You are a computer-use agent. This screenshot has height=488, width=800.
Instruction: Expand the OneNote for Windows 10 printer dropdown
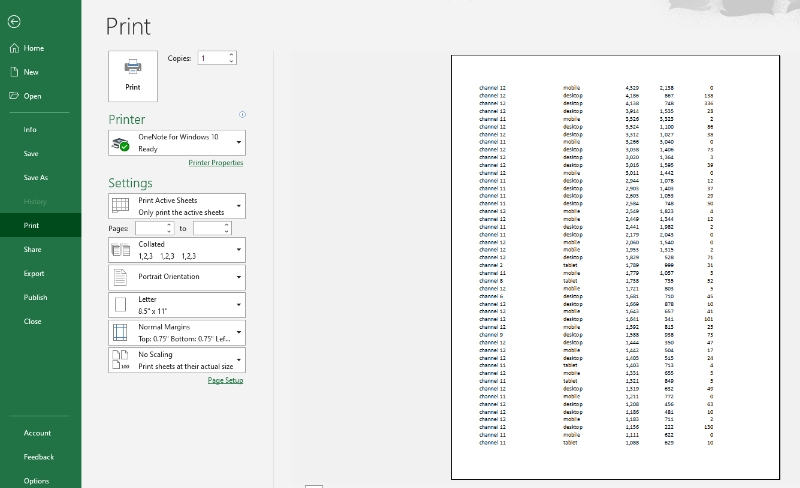click(x=239, y=142)
